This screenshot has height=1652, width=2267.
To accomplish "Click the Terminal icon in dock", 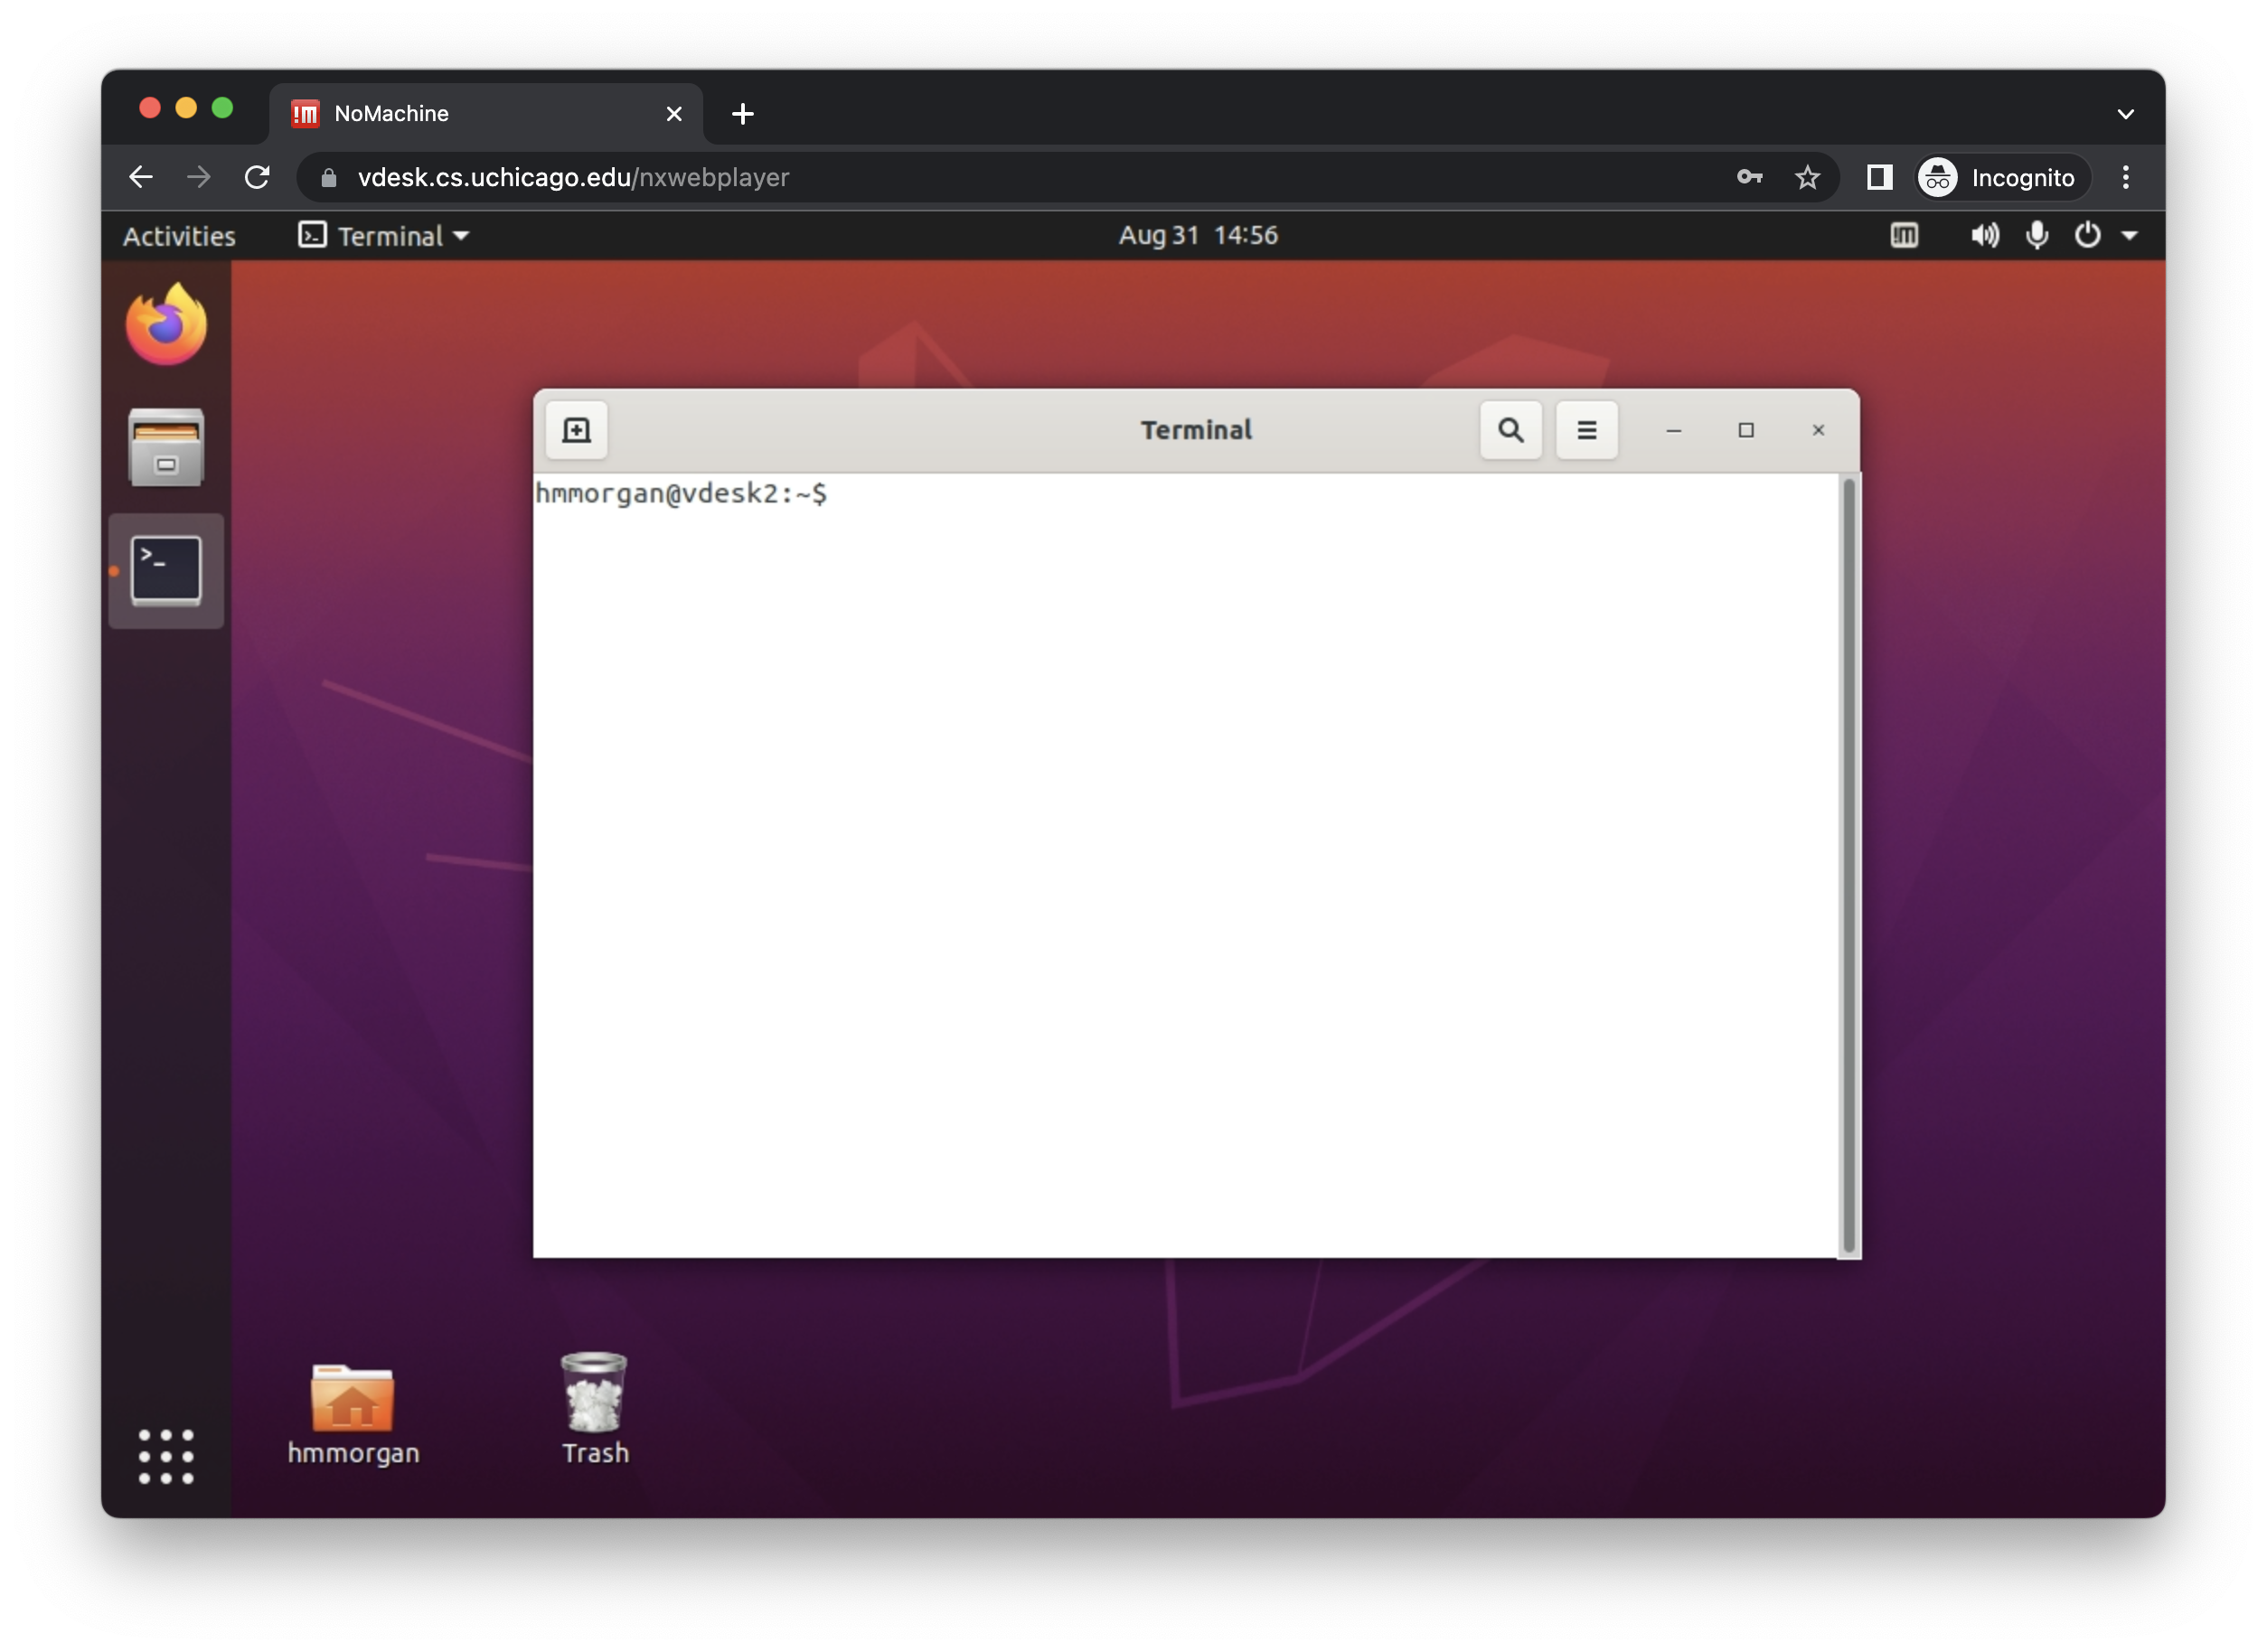I will 166,570.
